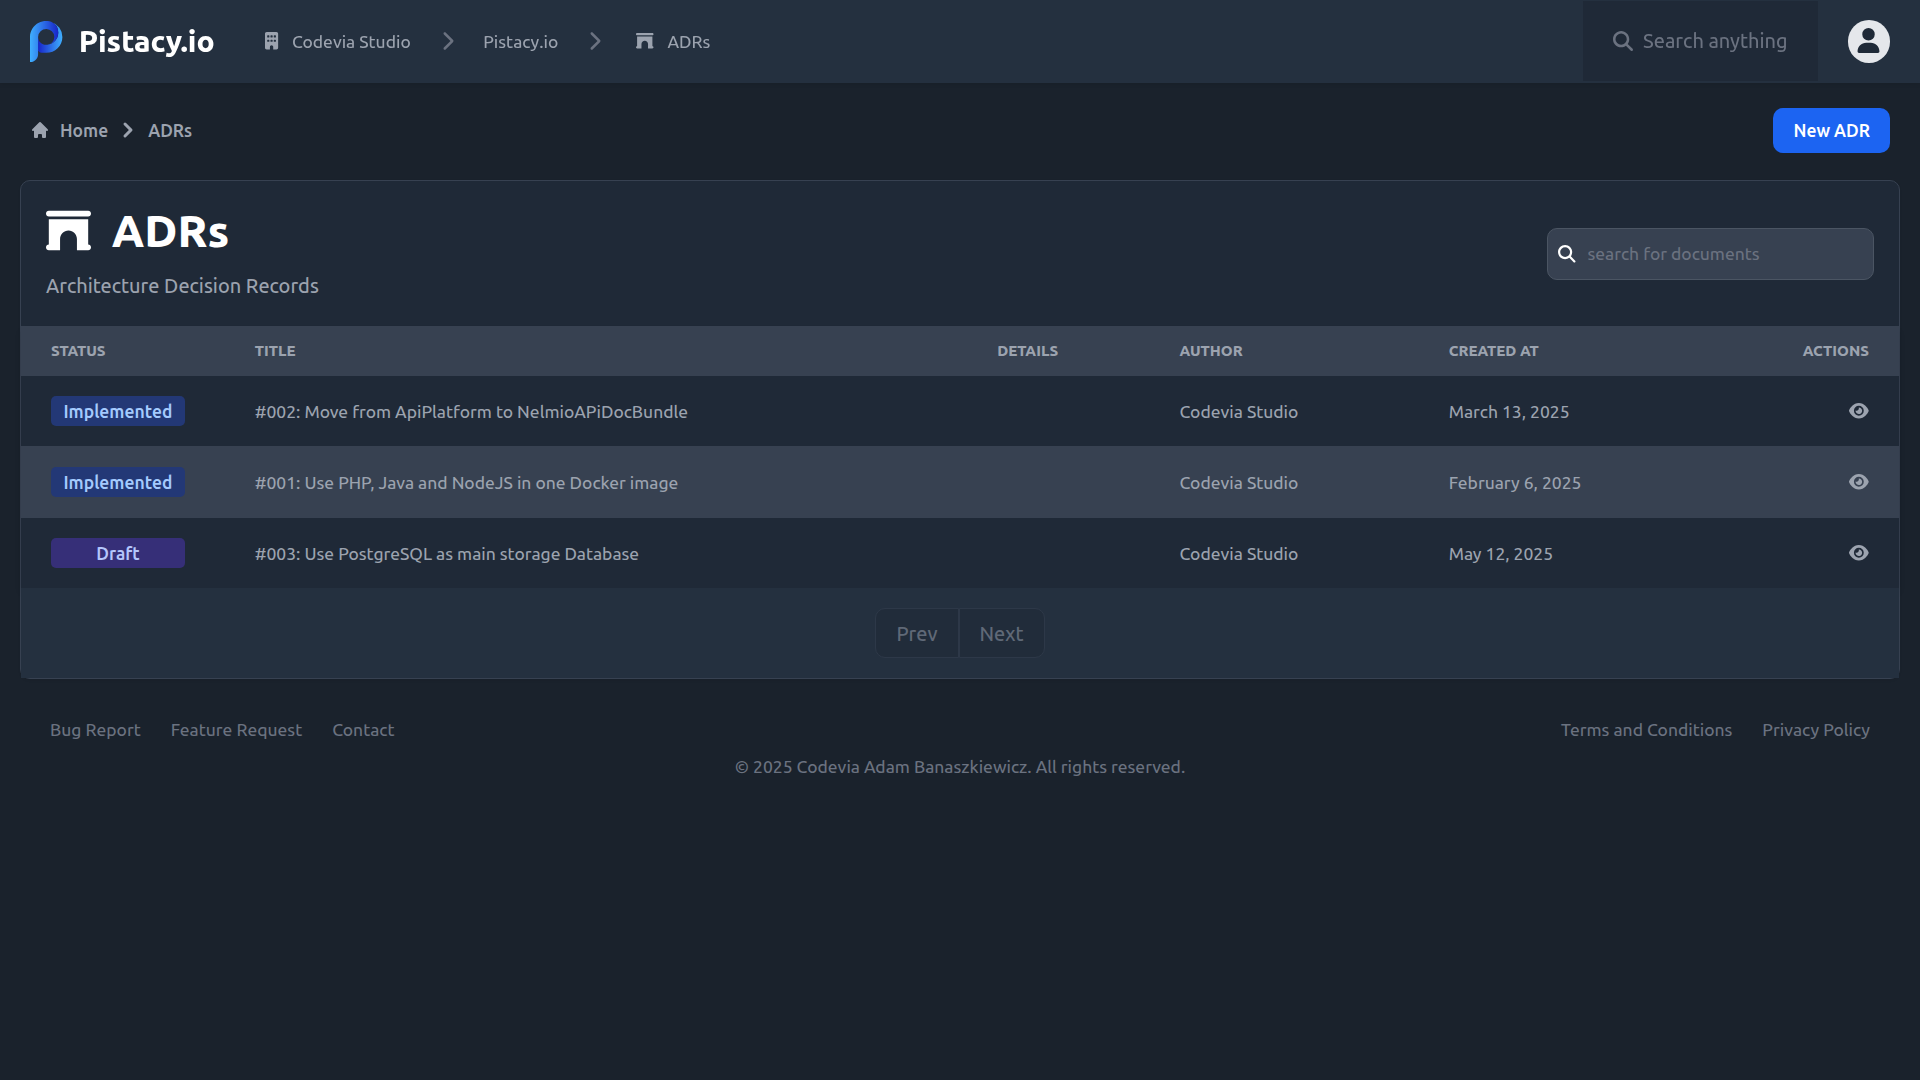The image size is (1920, 1080).
Task: Open the user profile avatar menu
Action: (x=1868, y=41)
